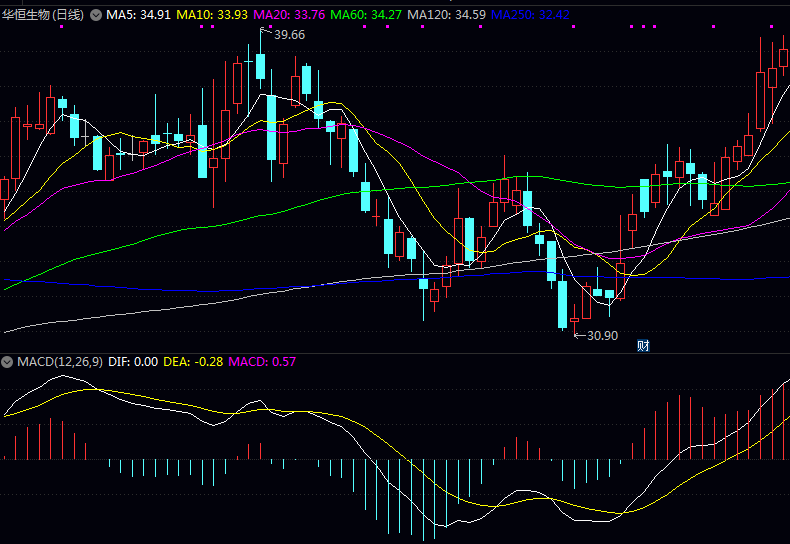This screenshot has width=790, height=544.
Task: Expand the MACD indicator settings arrow
Action: [x=7, y=362]
